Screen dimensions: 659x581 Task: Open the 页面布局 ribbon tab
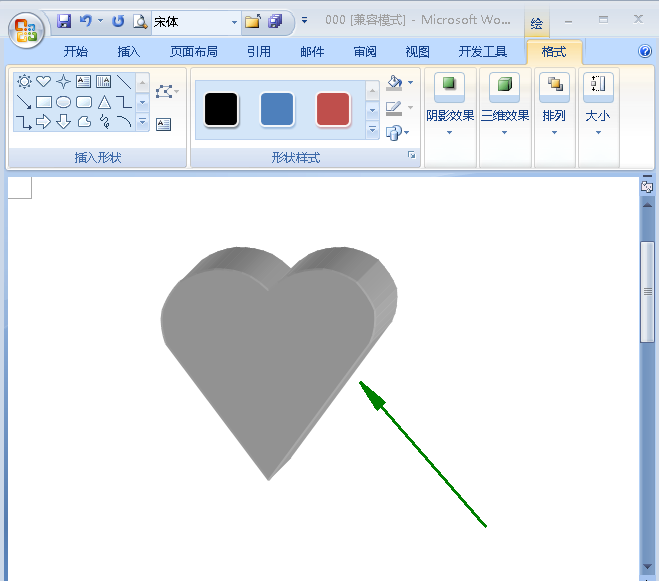pyautogui.click(x=194, y=52)
